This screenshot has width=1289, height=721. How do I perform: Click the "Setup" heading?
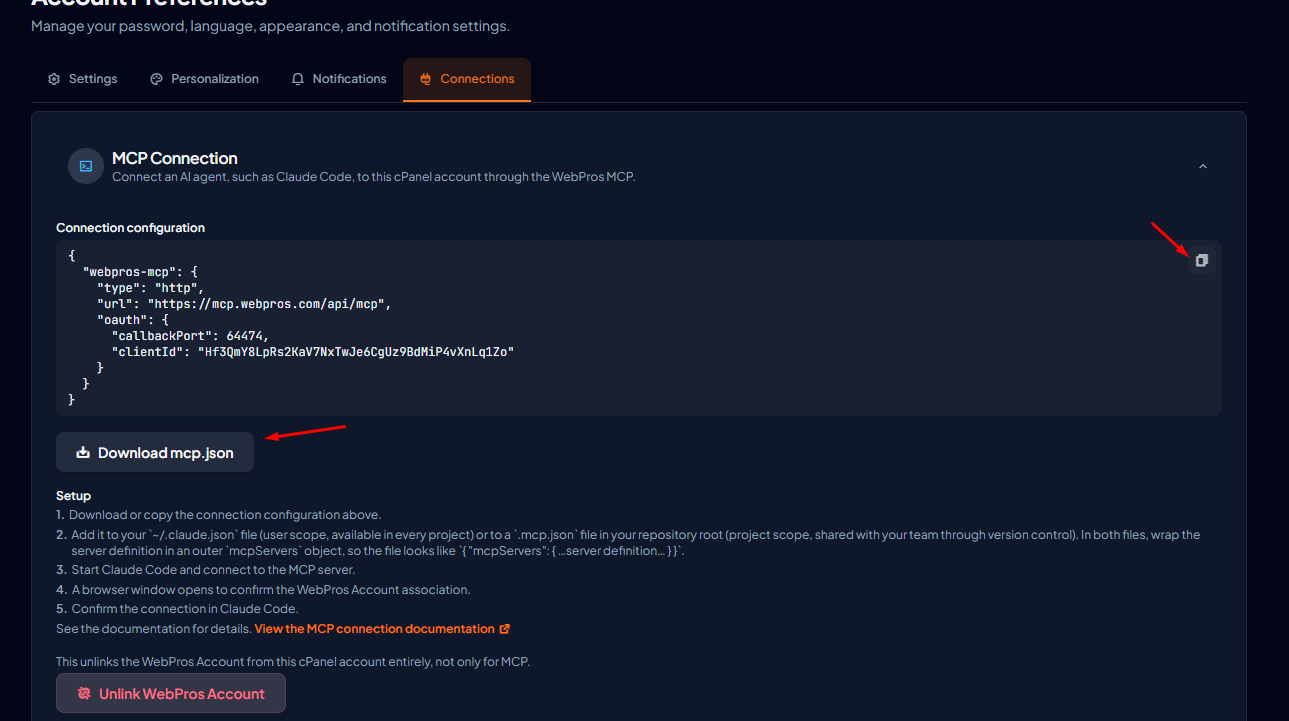click(x=74, y=496)
